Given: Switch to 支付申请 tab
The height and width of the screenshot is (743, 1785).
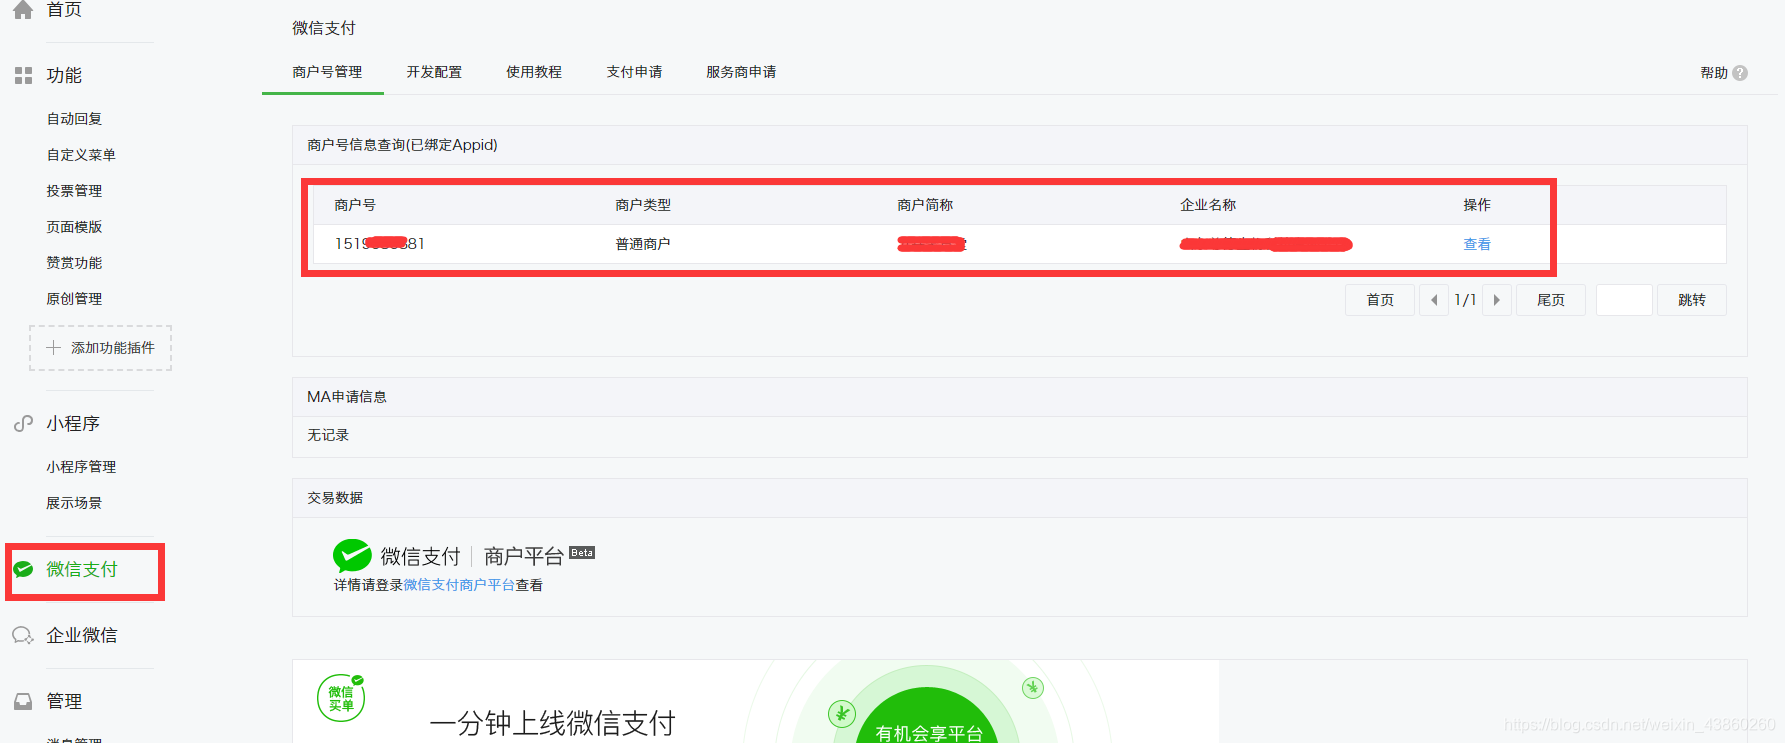Looking at the screenshot, I should pos(634,72).
